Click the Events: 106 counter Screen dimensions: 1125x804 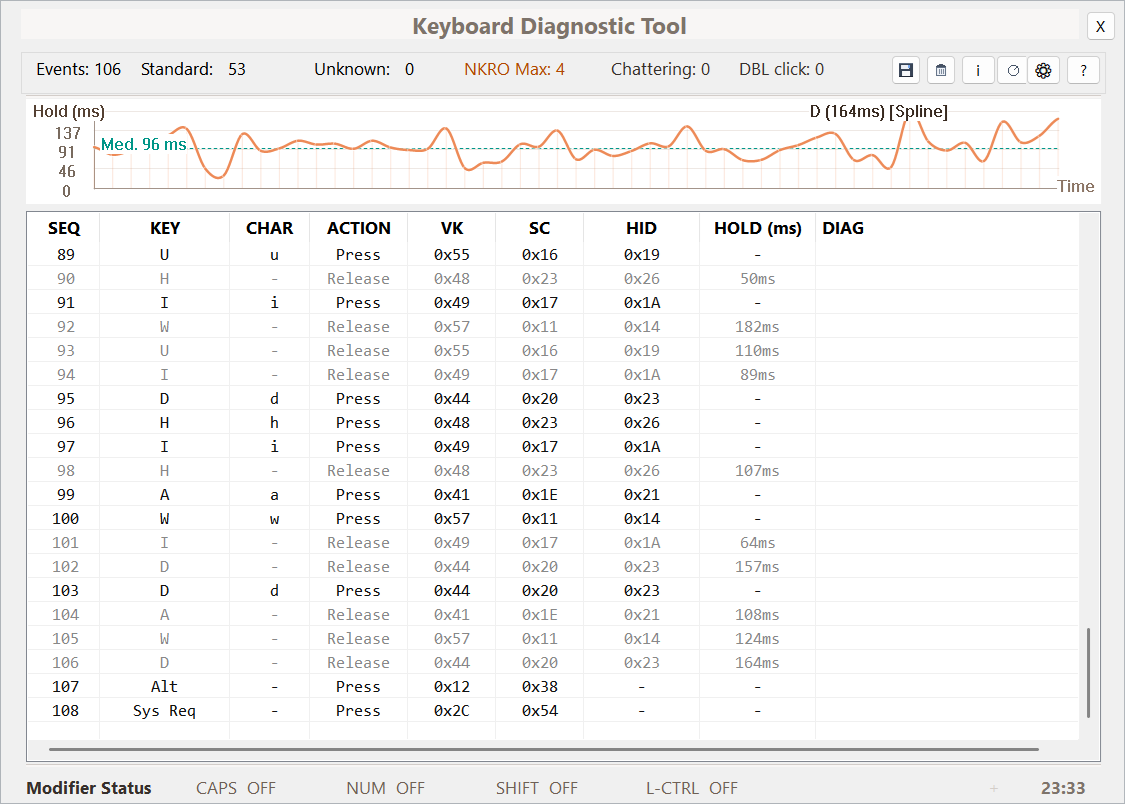tap(78, 70)
